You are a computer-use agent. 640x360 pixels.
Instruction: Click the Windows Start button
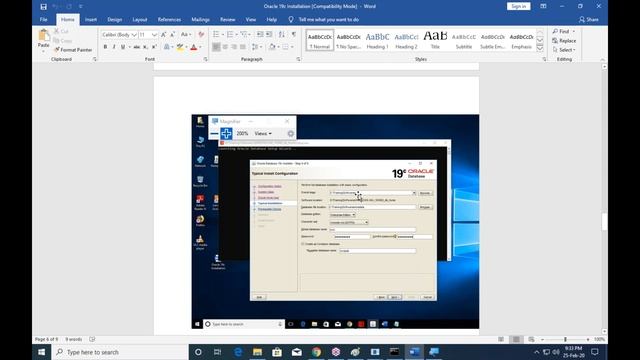42,352
